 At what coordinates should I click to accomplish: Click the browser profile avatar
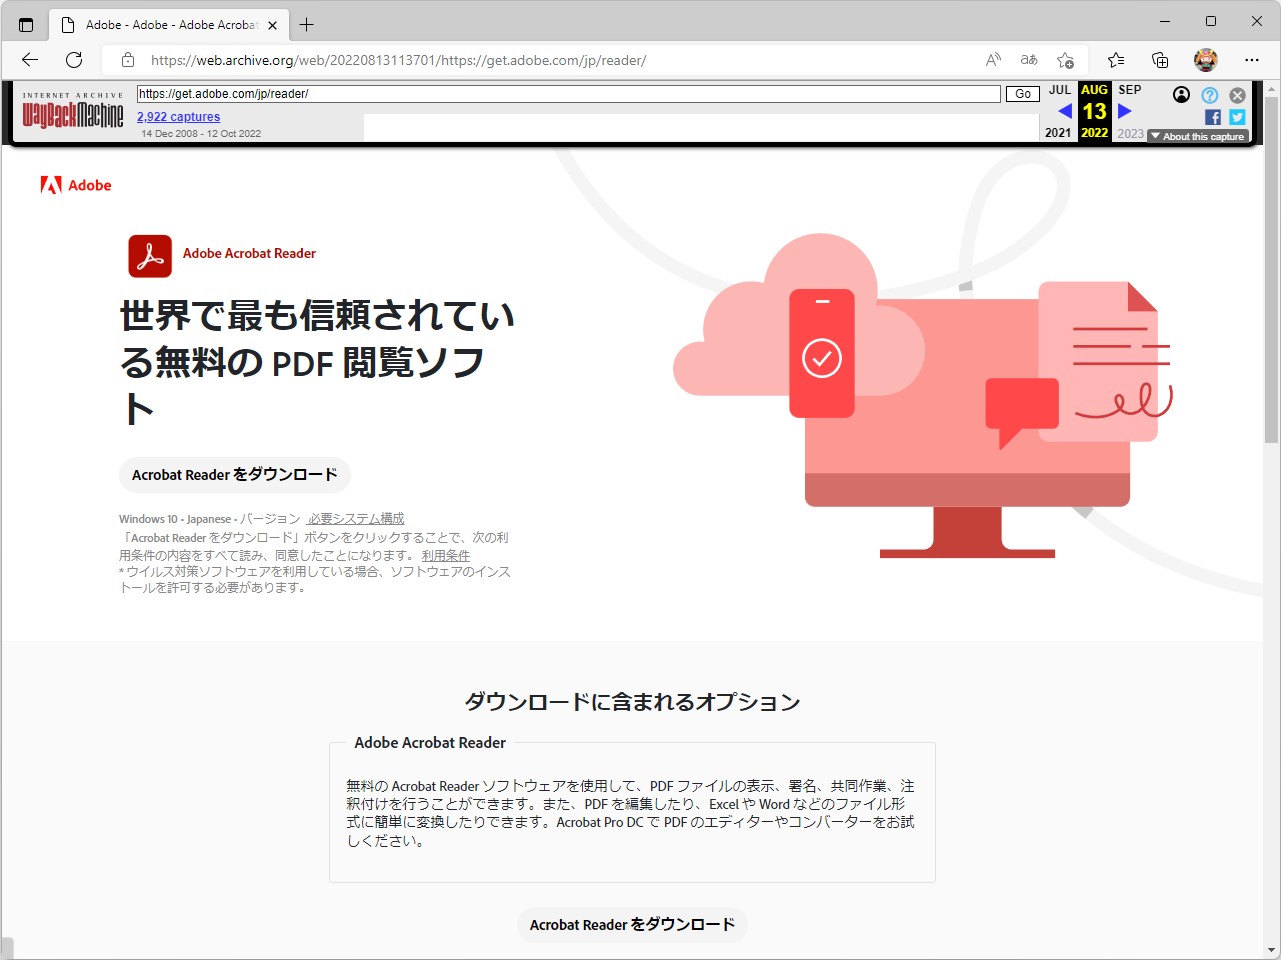(x=1206, y=60)
